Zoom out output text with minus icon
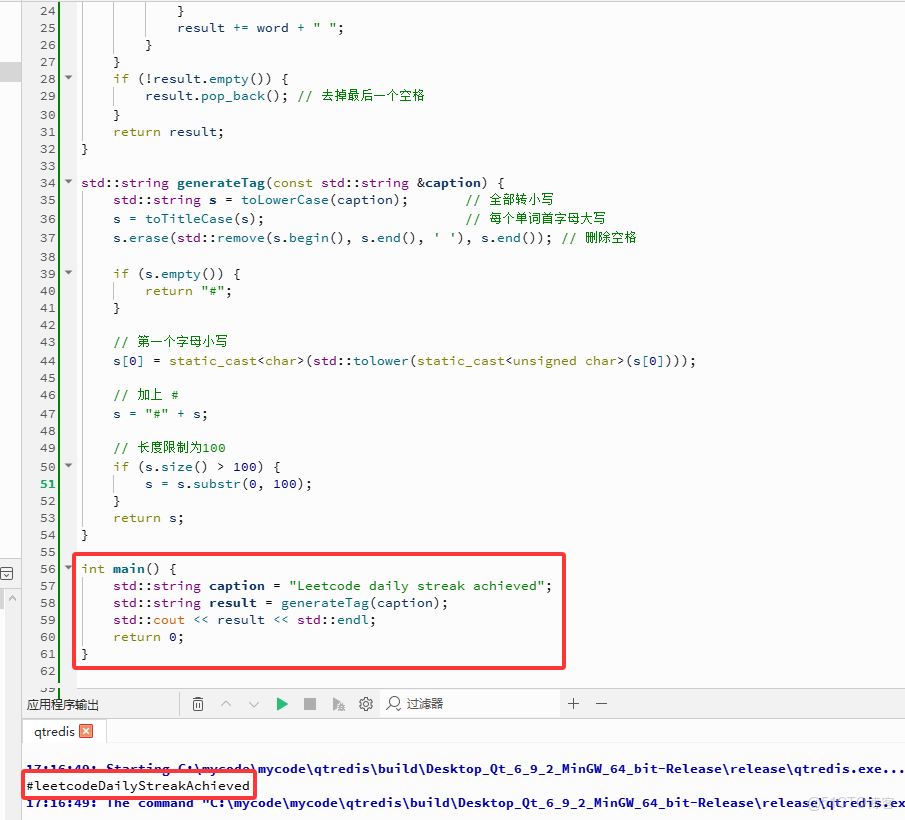 pos(601,703)
